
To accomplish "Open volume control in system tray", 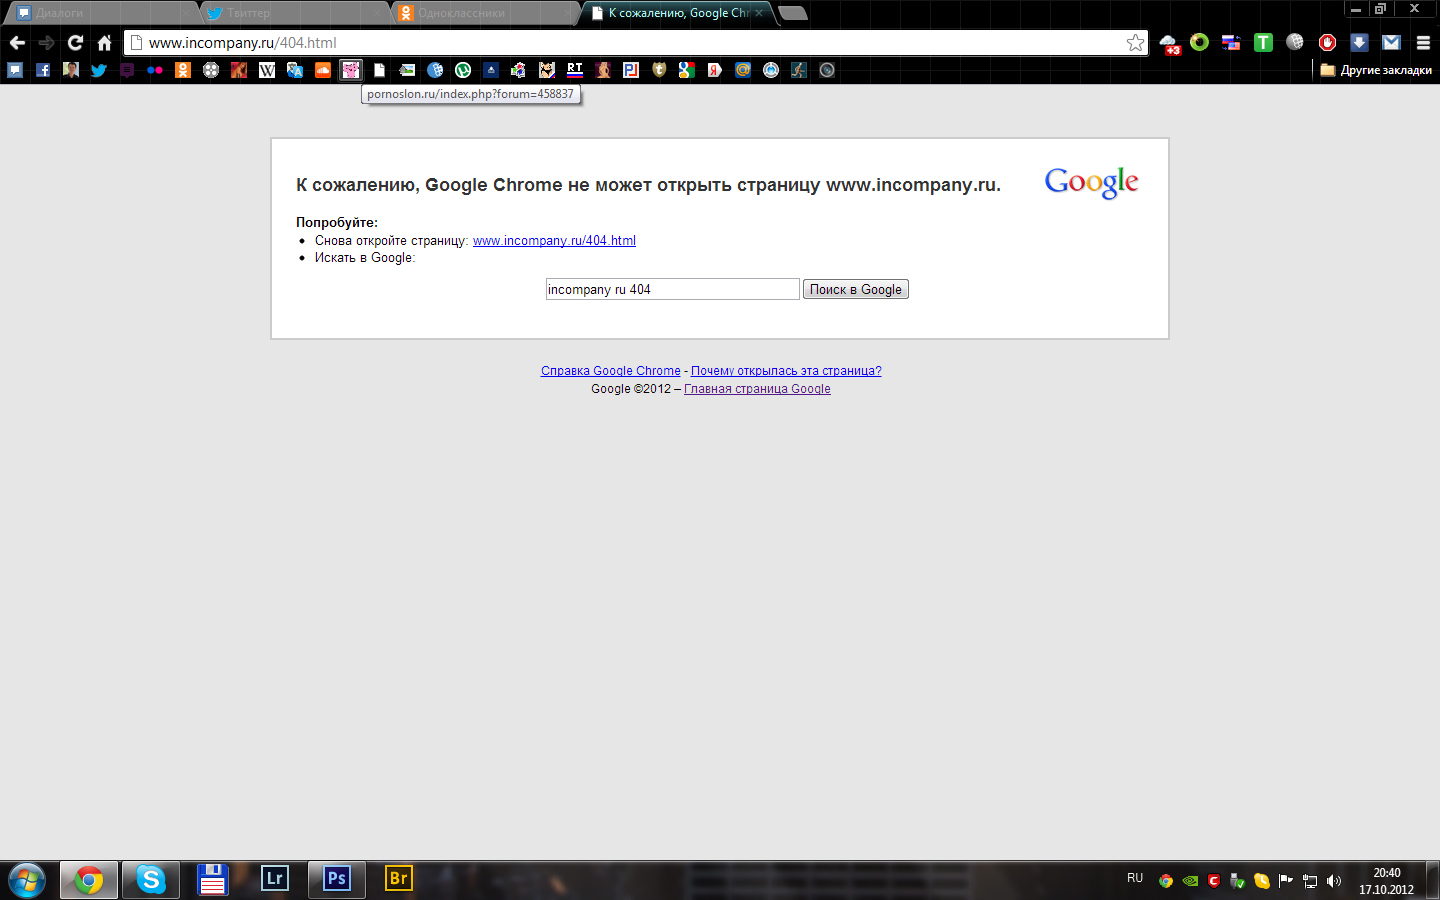I will 1333,881.
